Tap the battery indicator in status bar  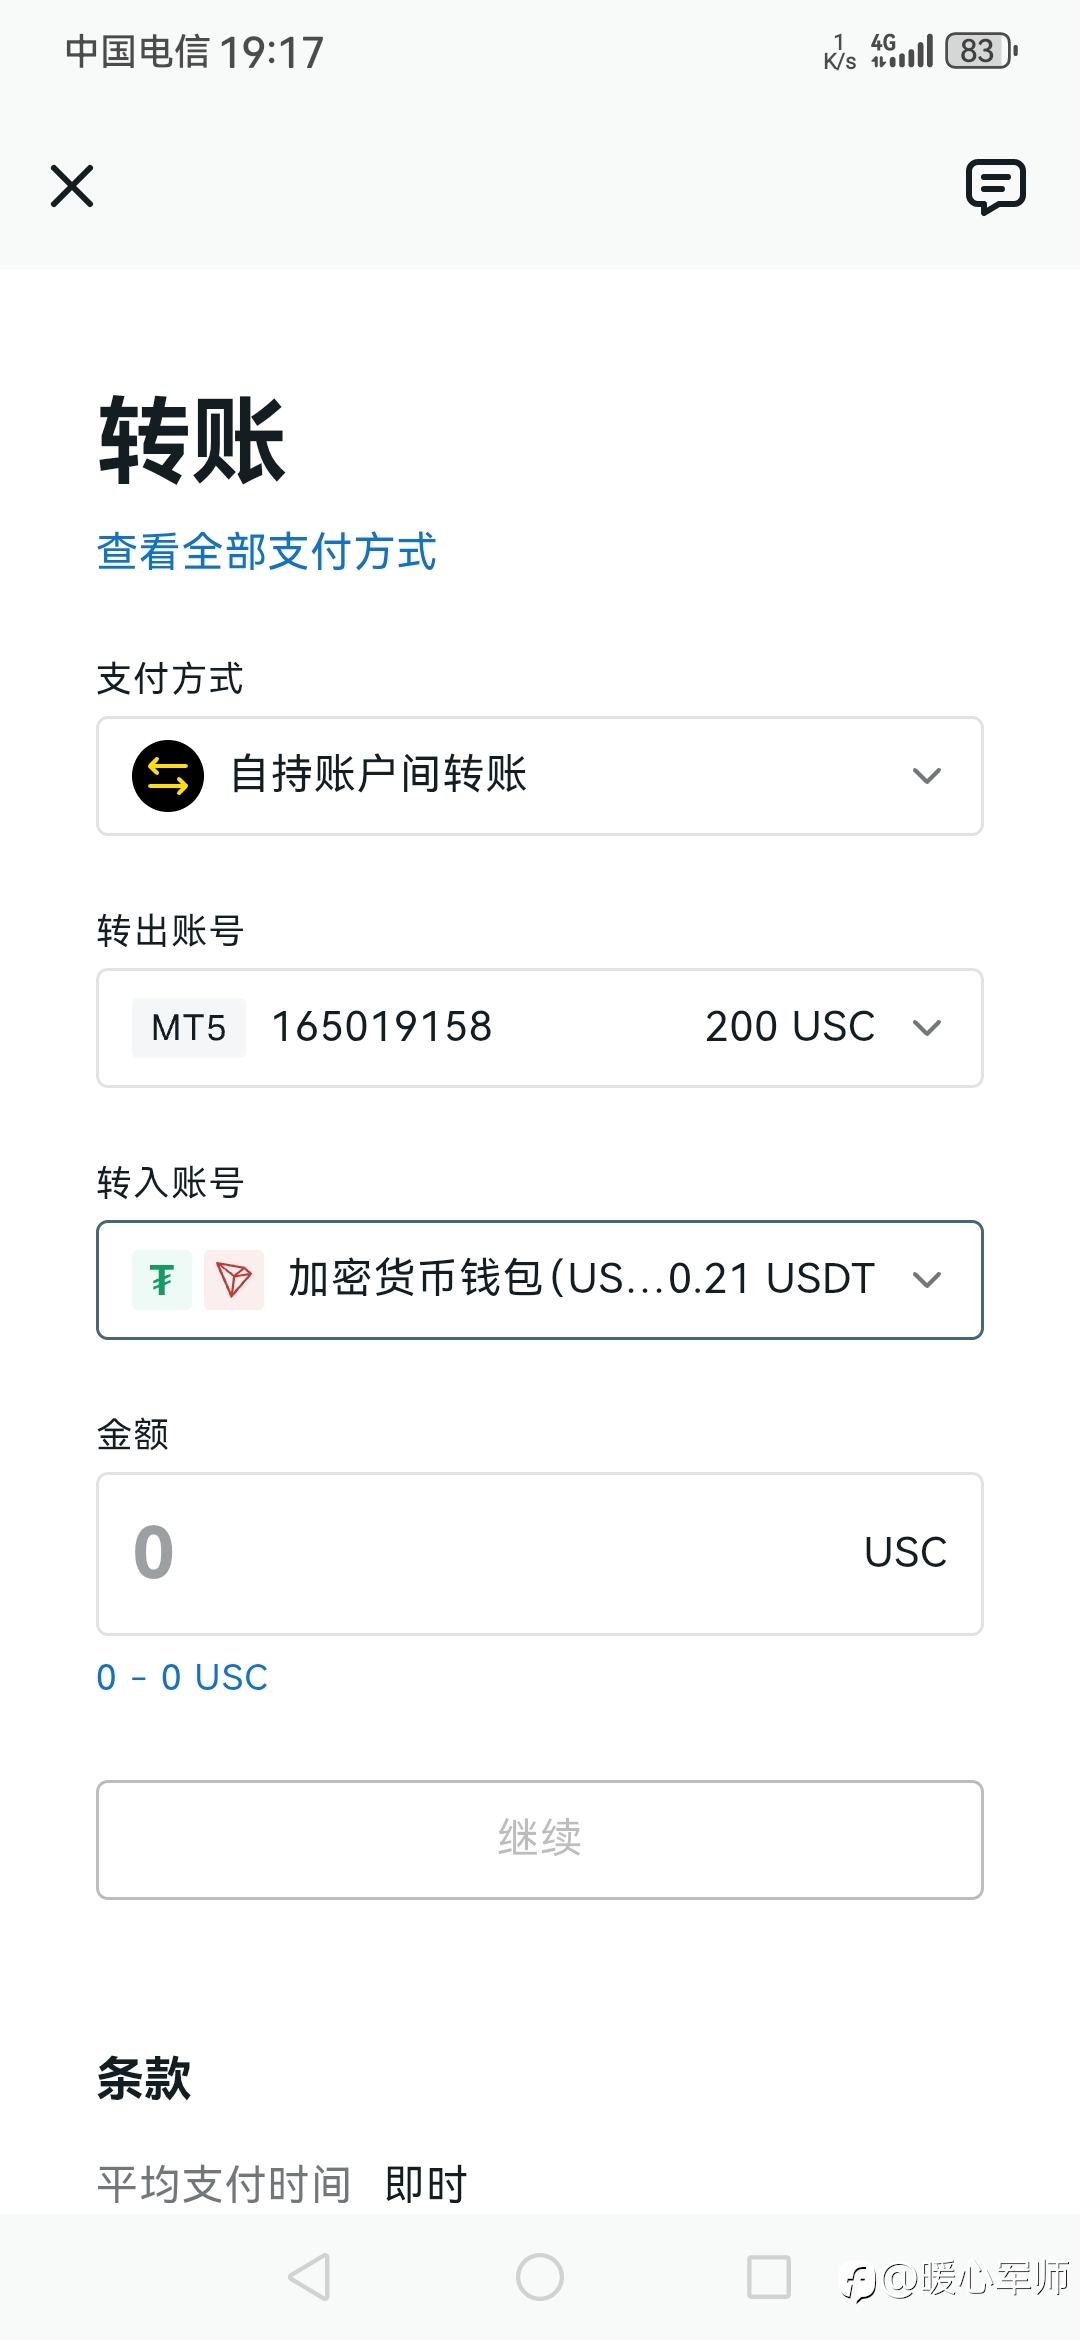[980, 51]
